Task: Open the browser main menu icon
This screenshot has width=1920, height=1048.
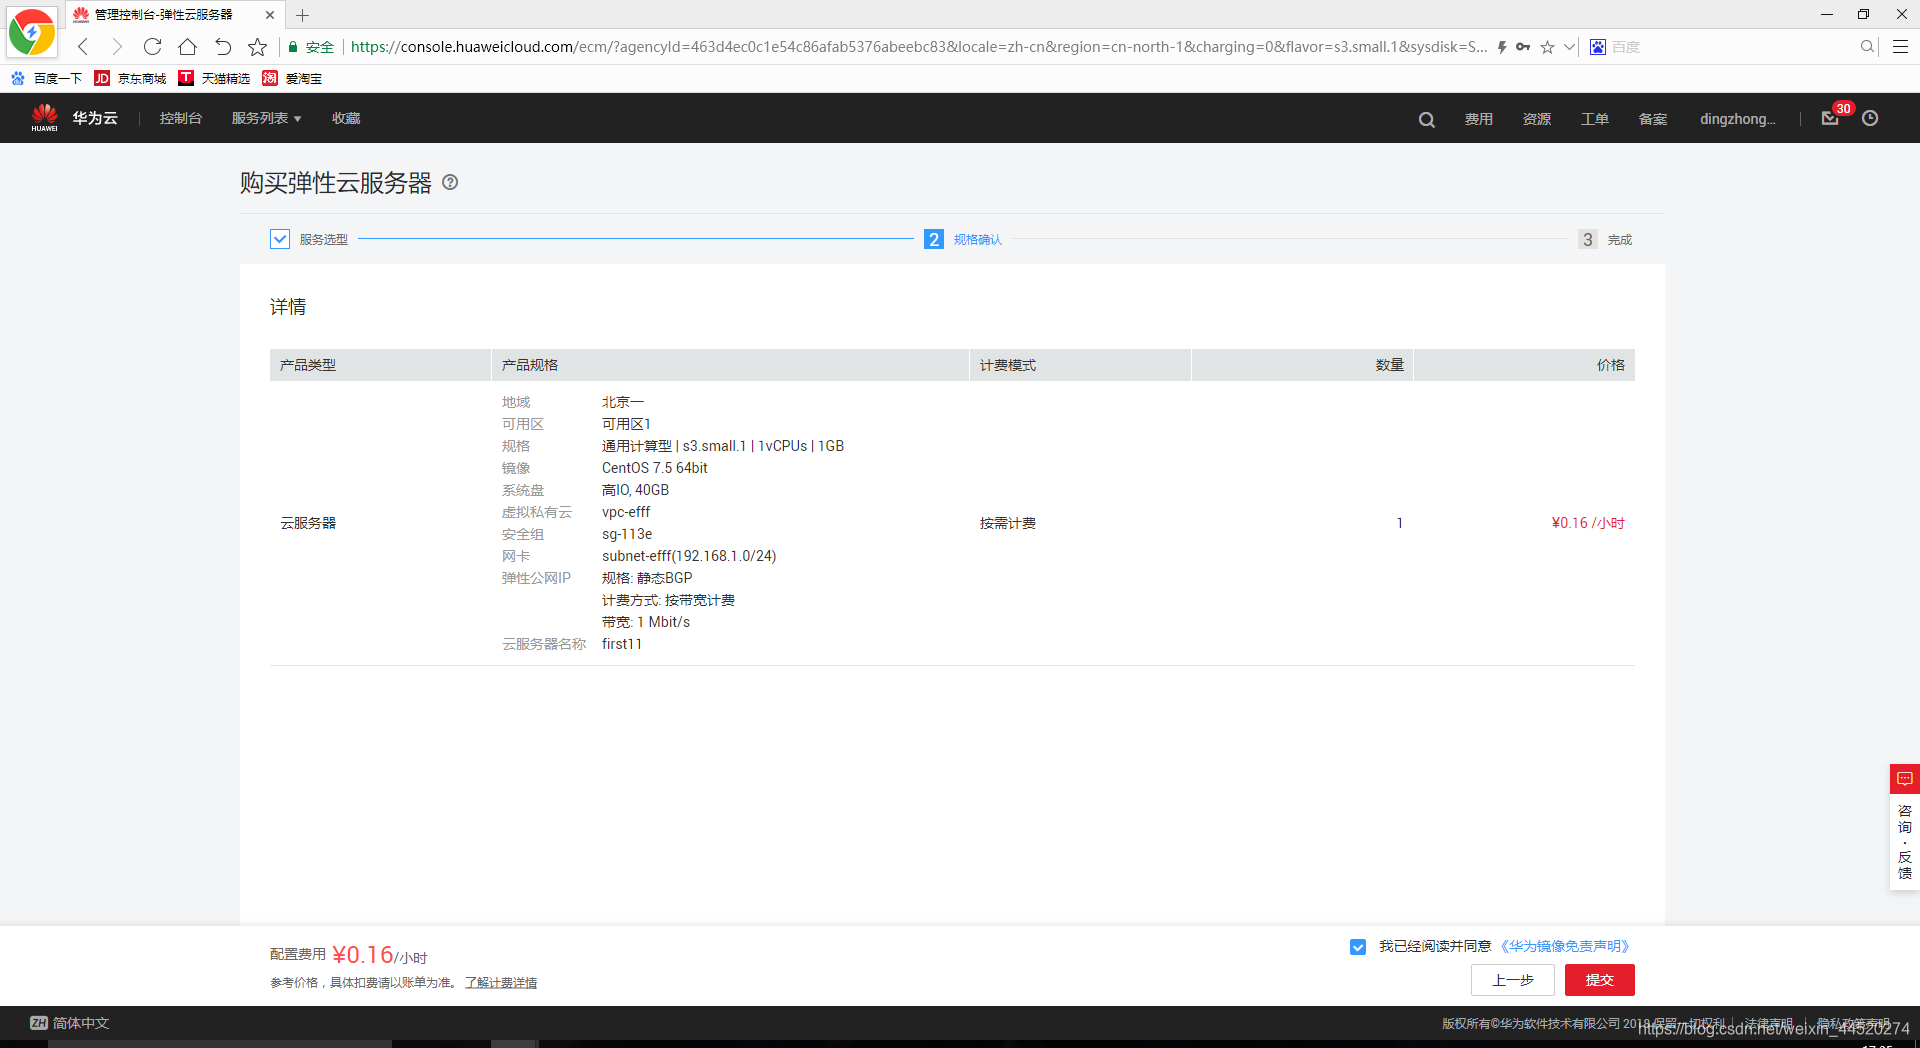Action: coord(1901,47)
